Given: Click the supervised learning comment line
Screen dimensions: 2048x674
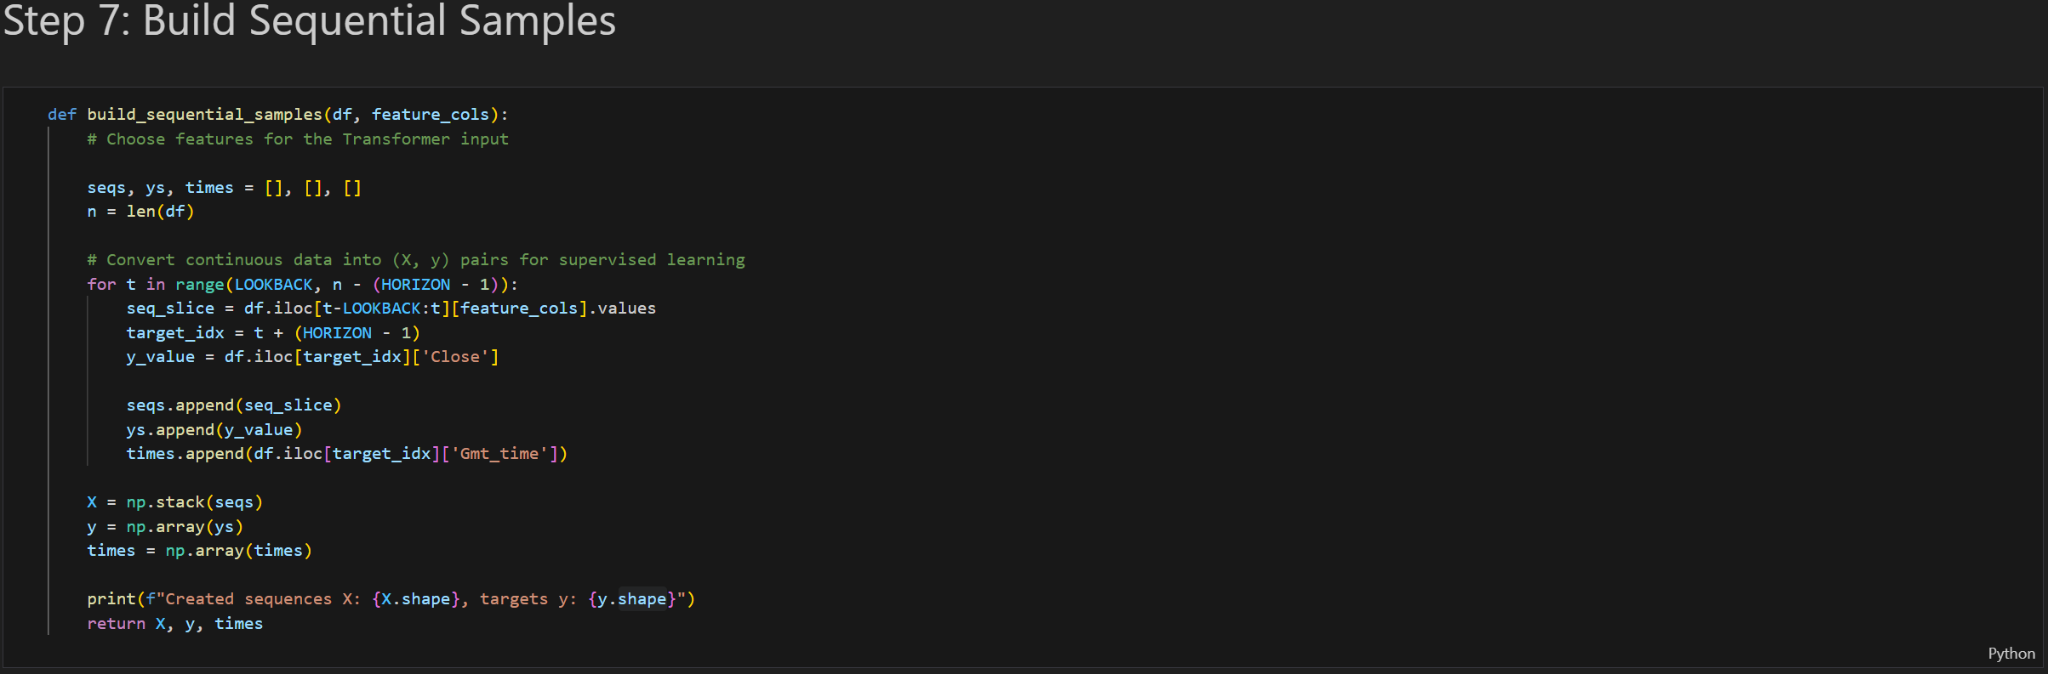Looking at the screenshot, I should pyautogui.click(x=415, y=260).
